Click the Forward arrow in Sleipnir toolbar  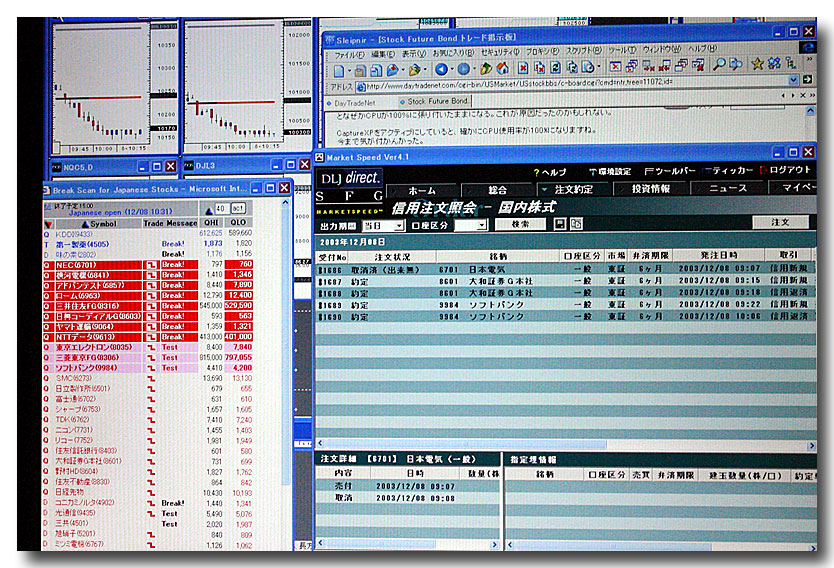coord(464,69)
